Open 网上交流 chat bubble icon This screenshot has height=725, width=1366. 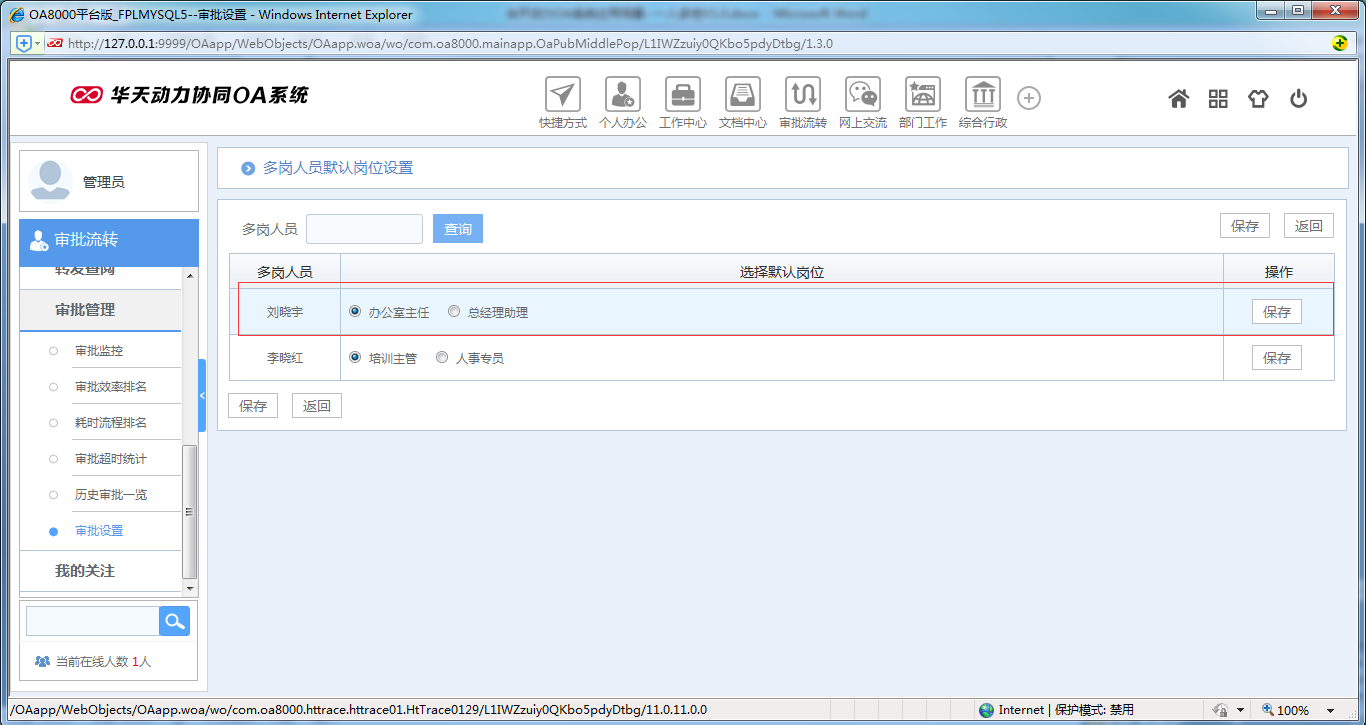(862, 95)
